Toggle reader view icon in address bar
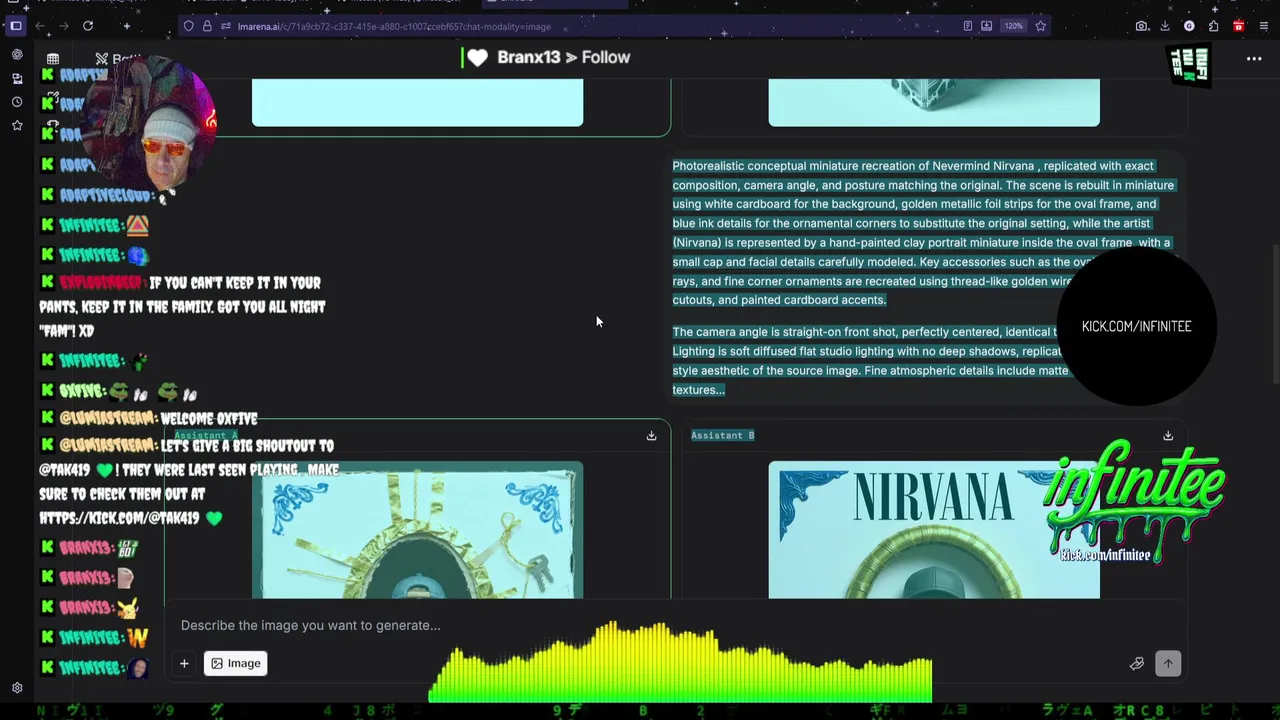Screen dimensions: 1280x720 [x=967, y=26]
